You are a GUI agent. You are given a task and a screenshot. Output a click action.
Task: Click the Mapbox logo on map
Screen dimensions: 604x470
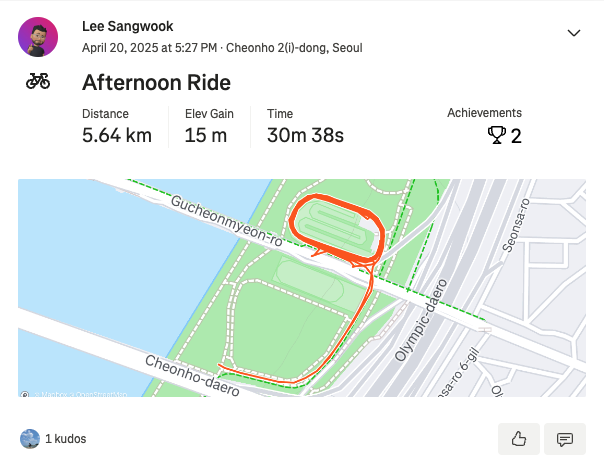(x=25, y=394)
